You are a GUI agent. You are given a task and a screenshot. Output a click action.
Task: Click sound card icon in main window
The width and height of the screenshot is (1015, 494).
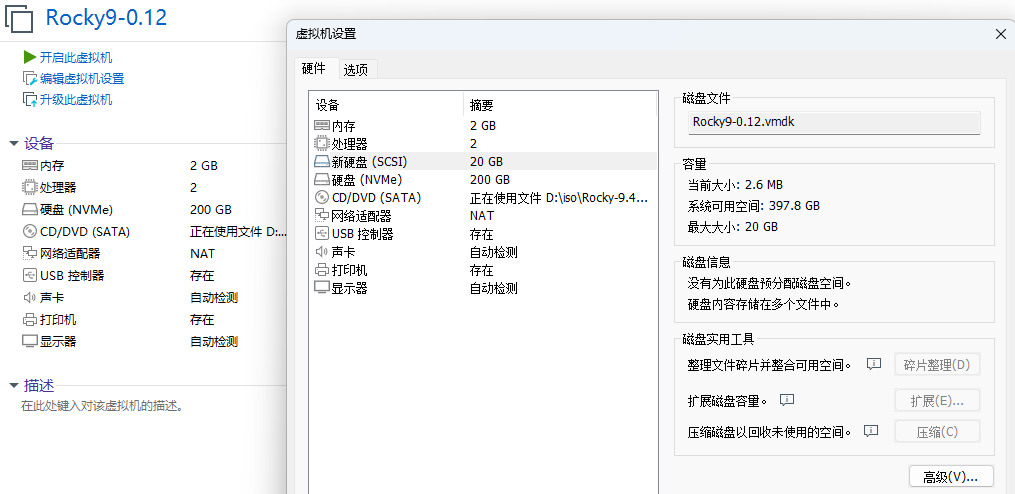click(x=30, y=297)
